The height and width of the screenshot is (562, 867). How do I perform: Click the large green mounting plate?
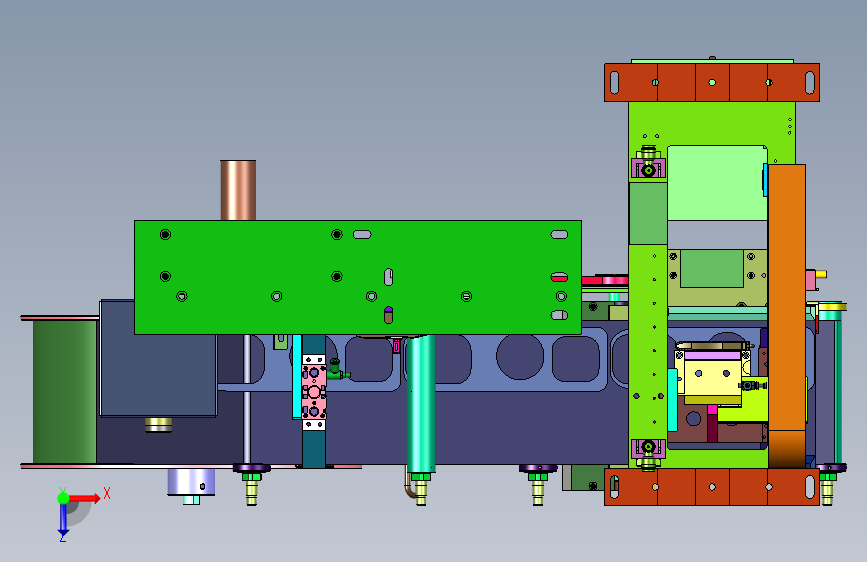point(358,277)
